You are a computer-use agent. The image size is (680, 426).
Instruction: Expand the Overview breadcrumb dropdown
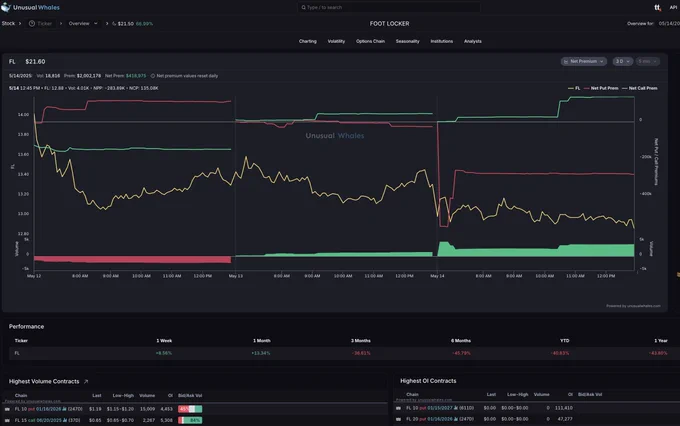[x=83, y=23]
